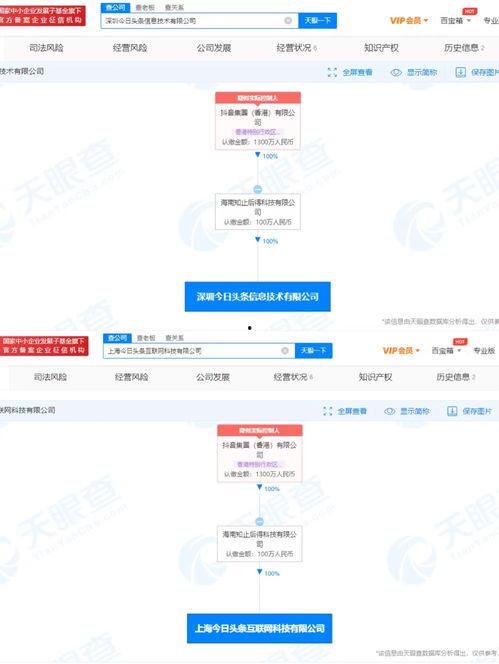
Task: Select the blue 上海今日头条互联网科技有限公司 node
Action: pyautogui.click(x=260, y=628)
